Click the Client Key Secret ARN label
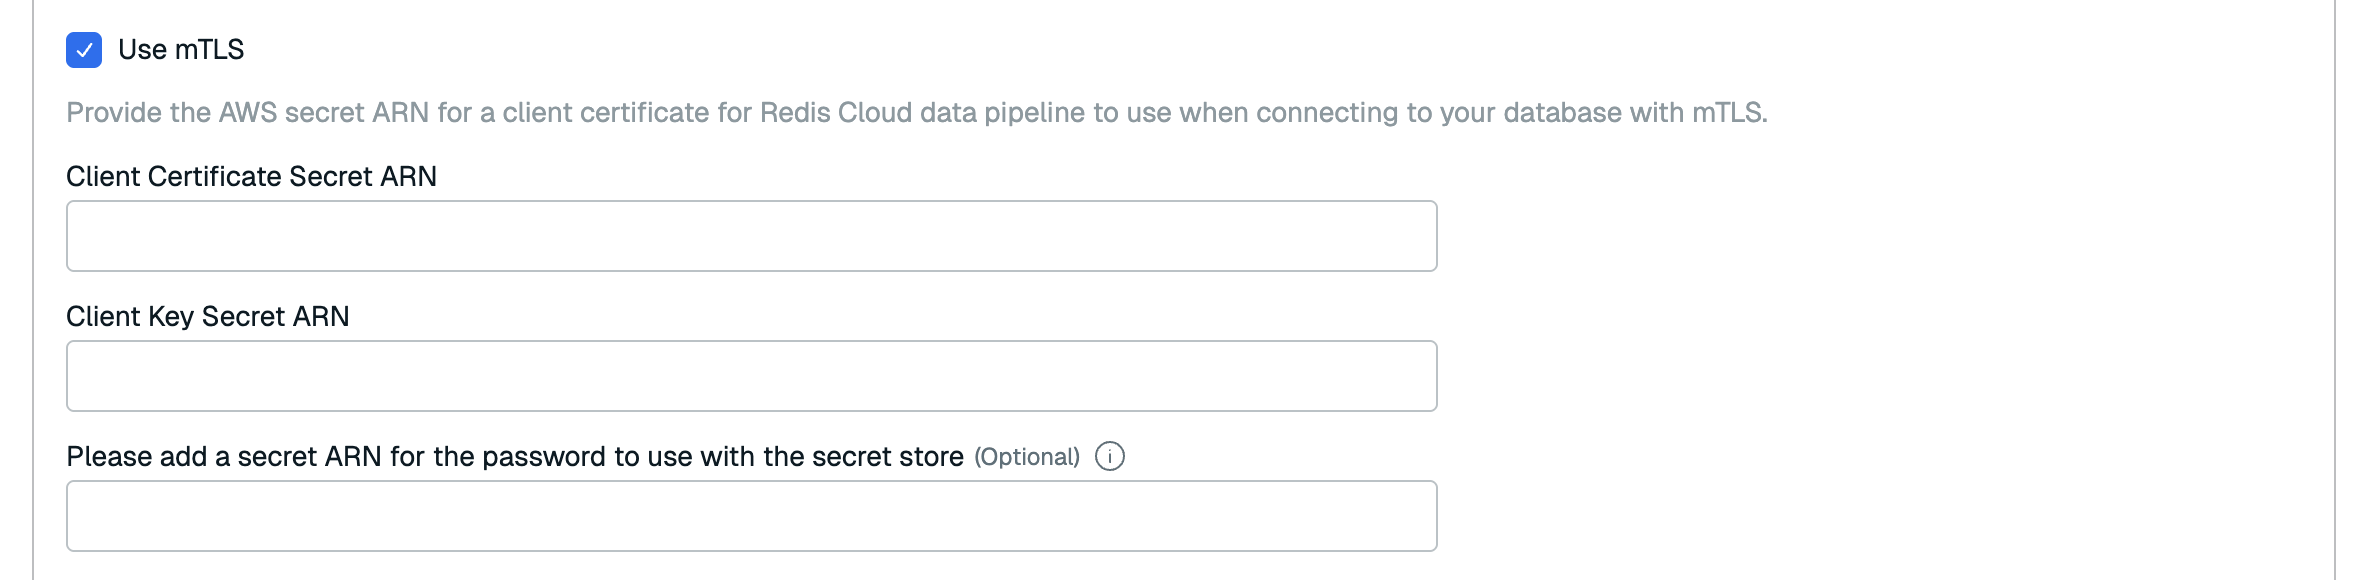This screenshot has width=2366, height=580. [x=207, y=317]
